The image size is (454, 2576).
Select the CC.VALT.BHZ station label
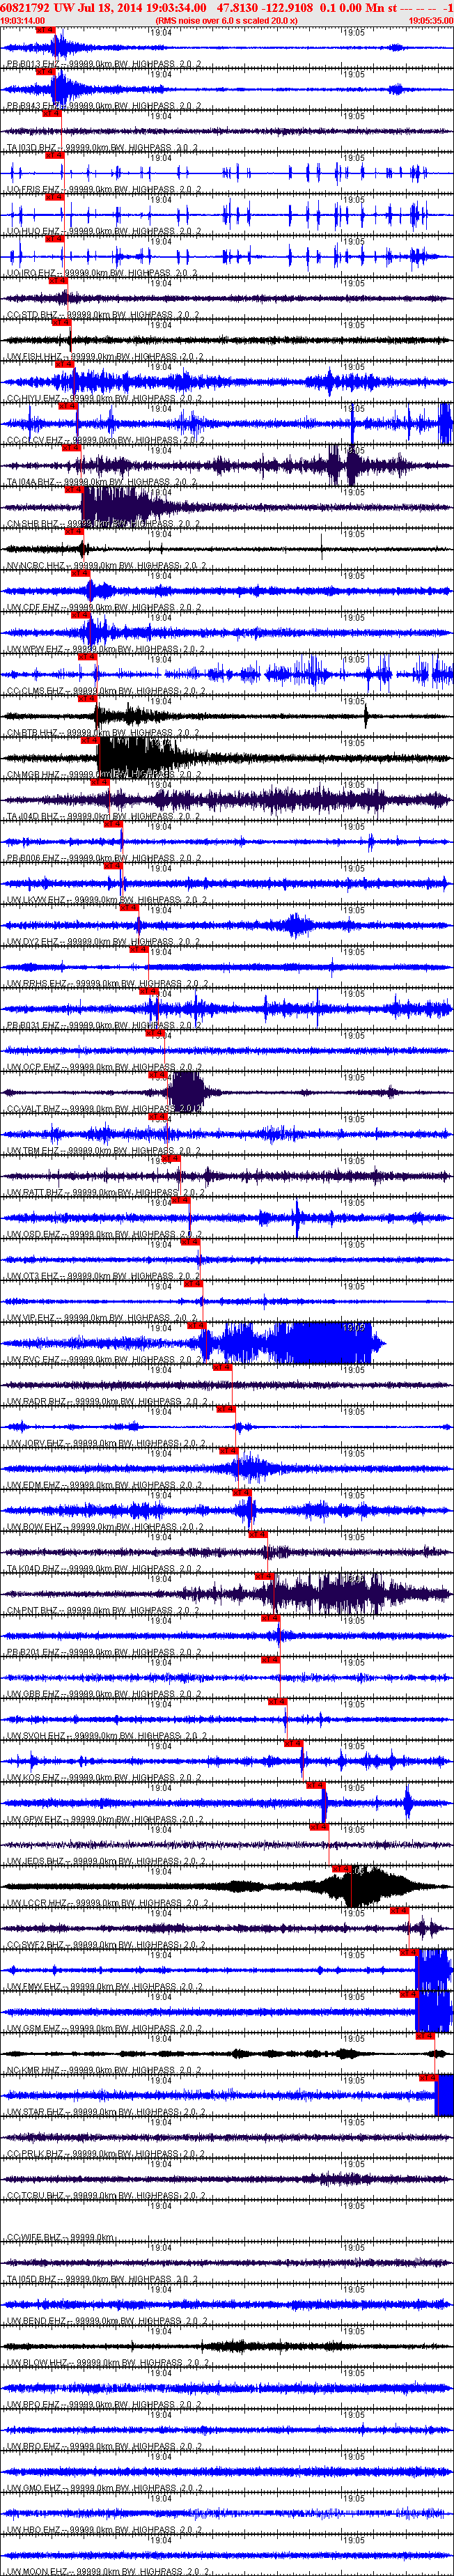(x=105, y=1110)
